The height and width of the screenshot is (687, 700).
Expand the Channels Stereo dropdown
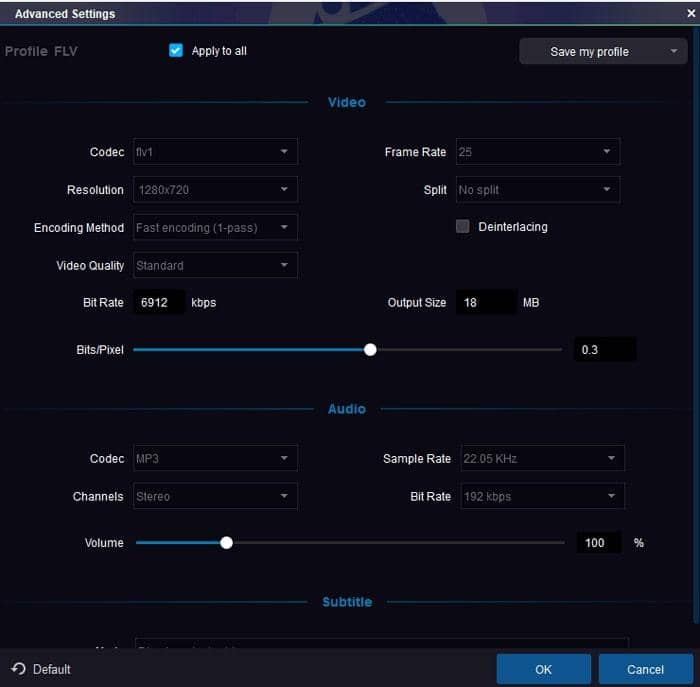tap(215, 497)
